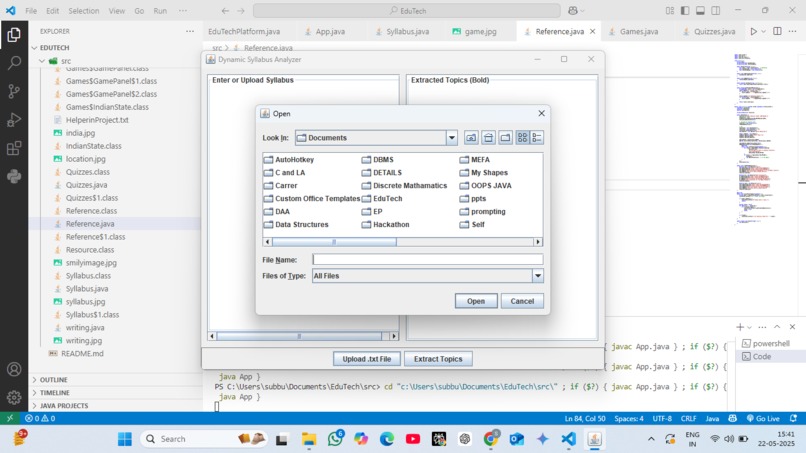Open notifications bell in status bar
Screen dimensions: 806x453
[x=794, y=418]
